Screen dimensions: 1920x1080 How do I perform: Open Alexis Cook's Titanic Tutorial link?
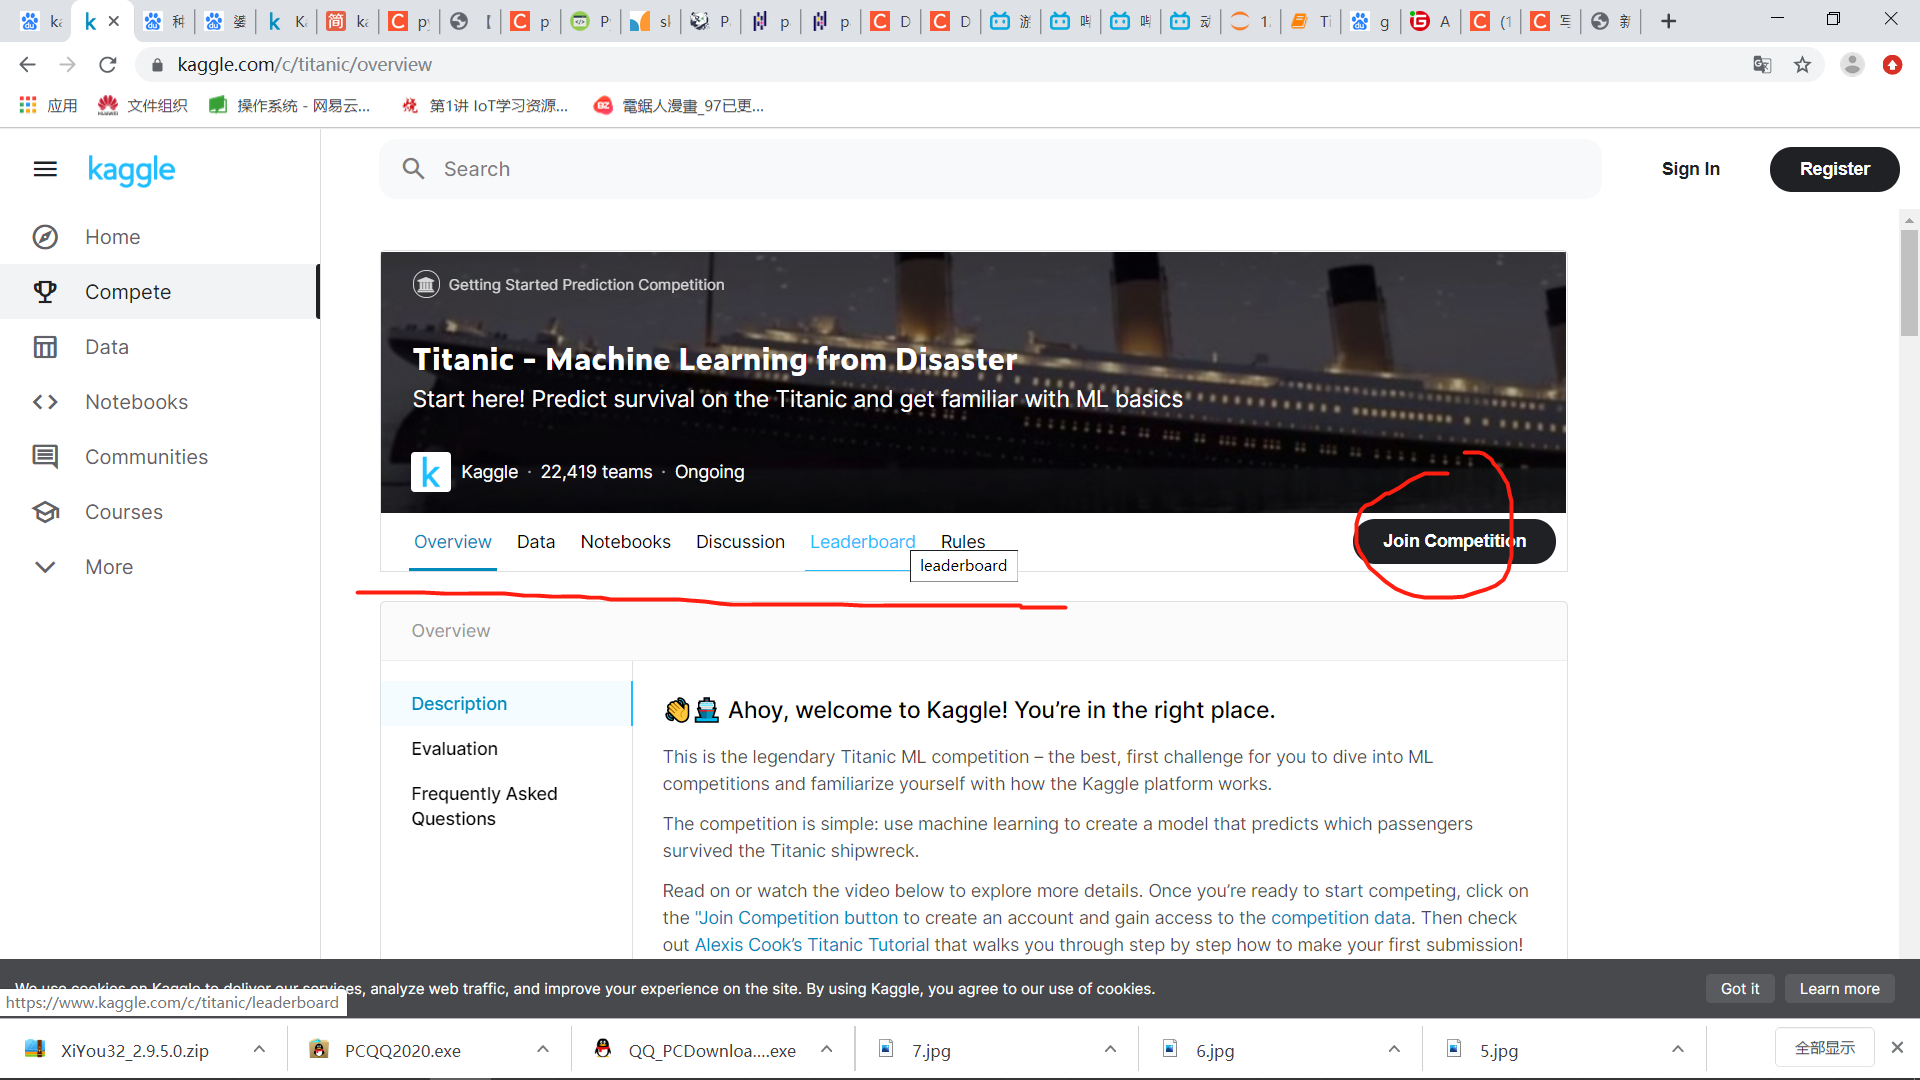pyautogui.click(x=811, y=945)
